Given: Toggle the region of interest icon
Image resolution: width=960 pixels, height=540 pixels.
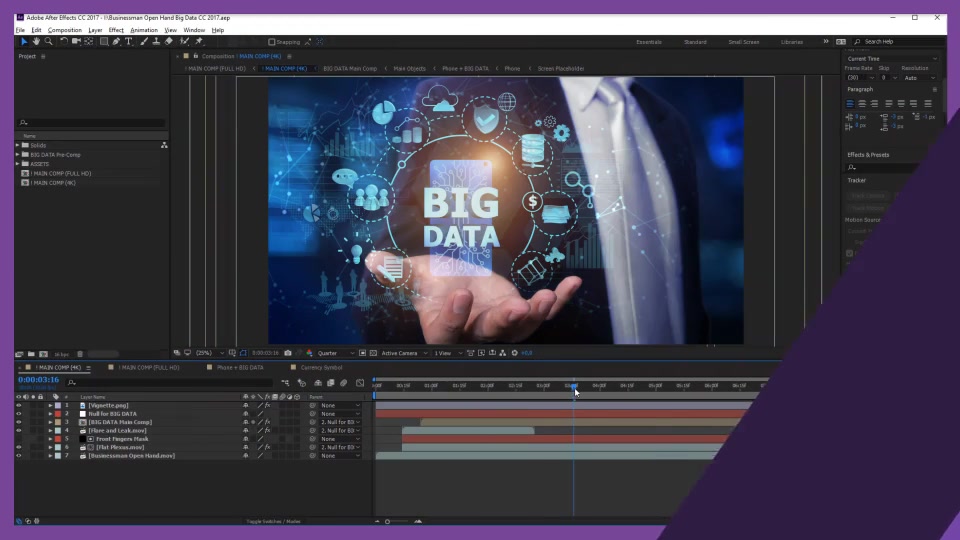Looking at the screenshot, I should pyautogui.click(x=362, y=353).
